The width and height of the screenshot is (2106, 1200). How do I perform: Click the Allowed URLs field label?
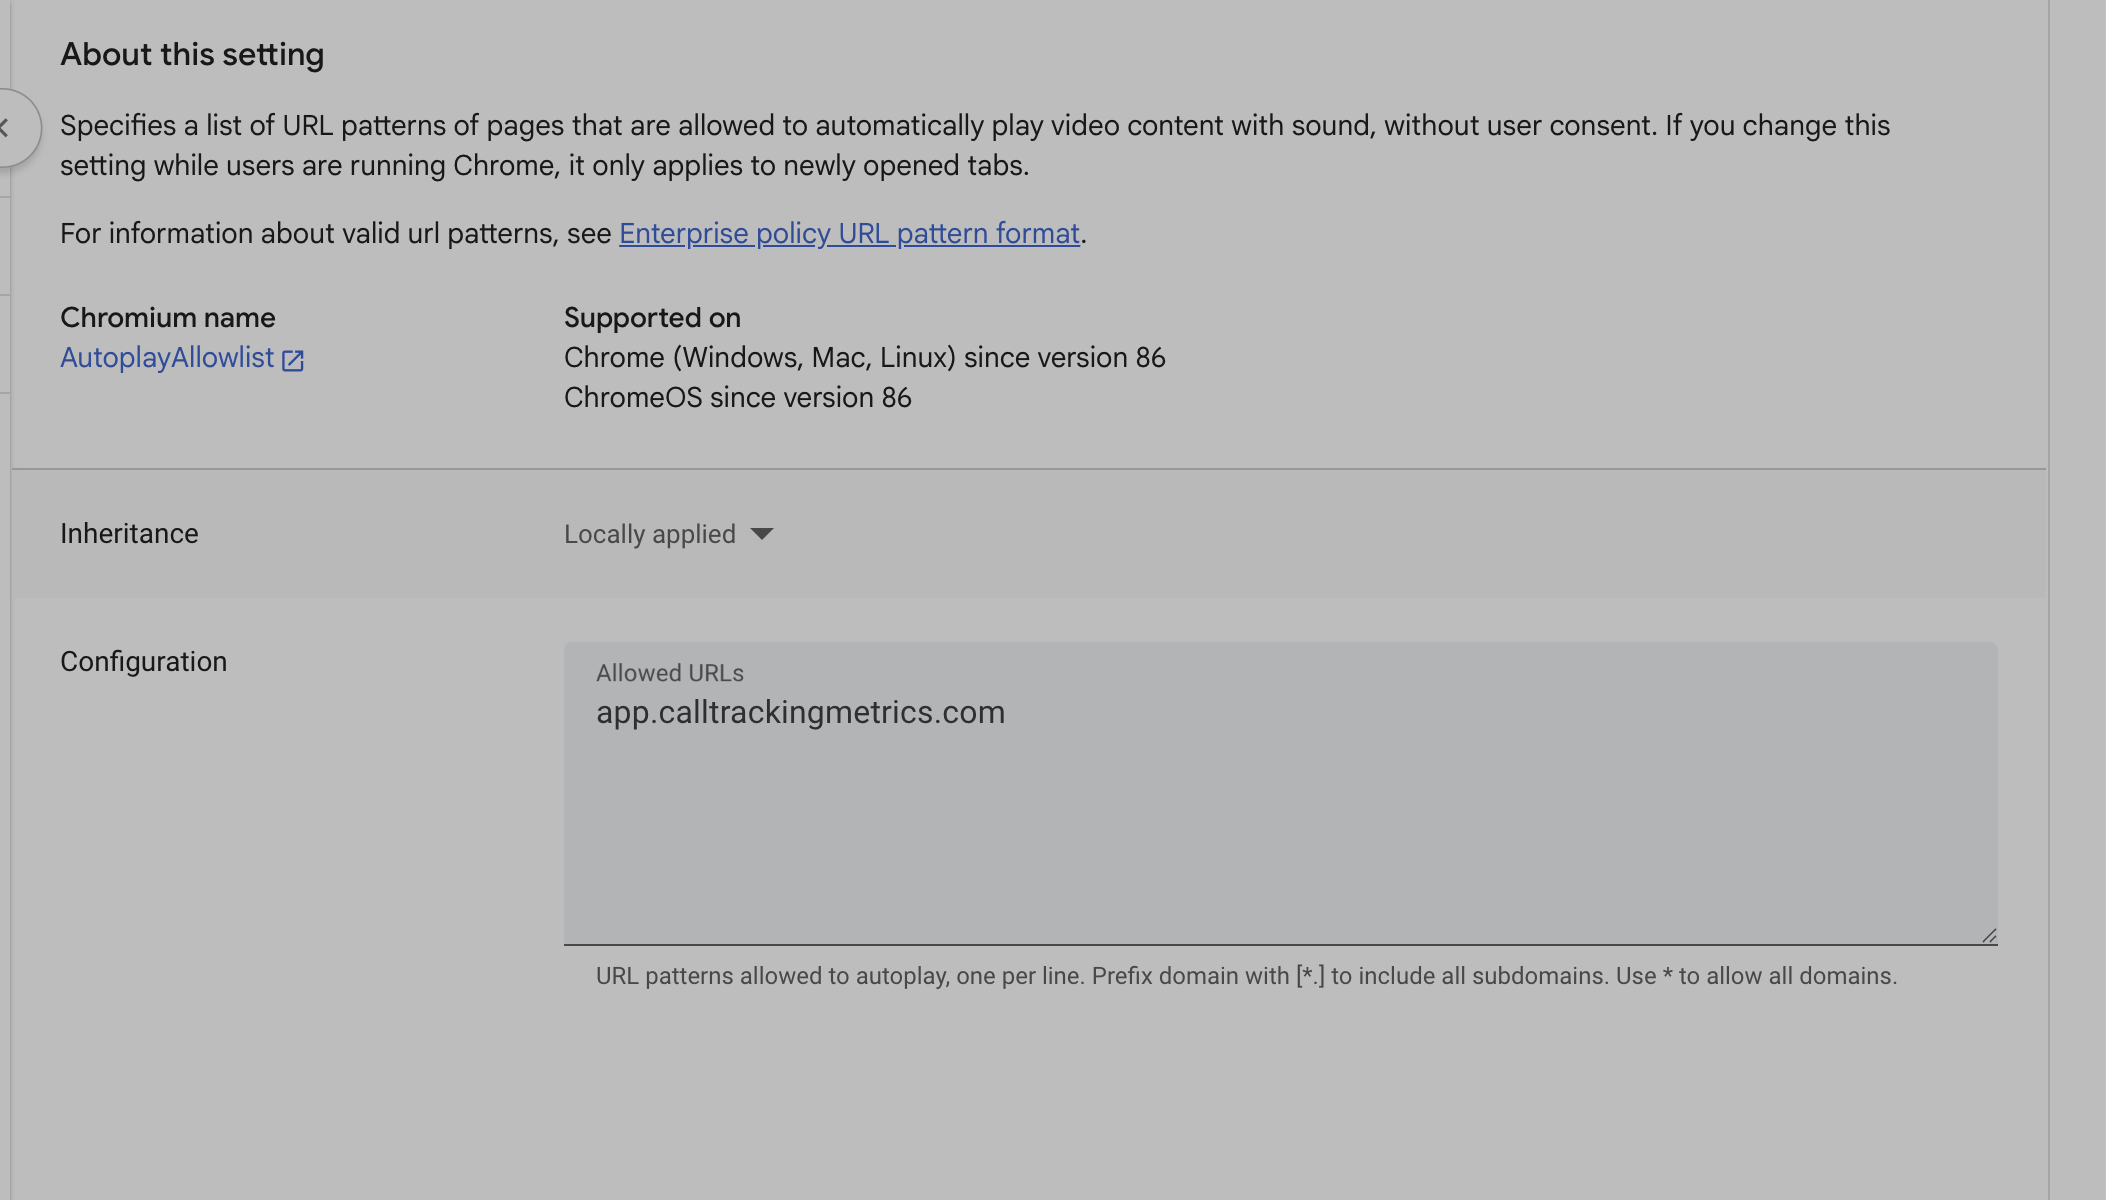[x=670, y=674]
